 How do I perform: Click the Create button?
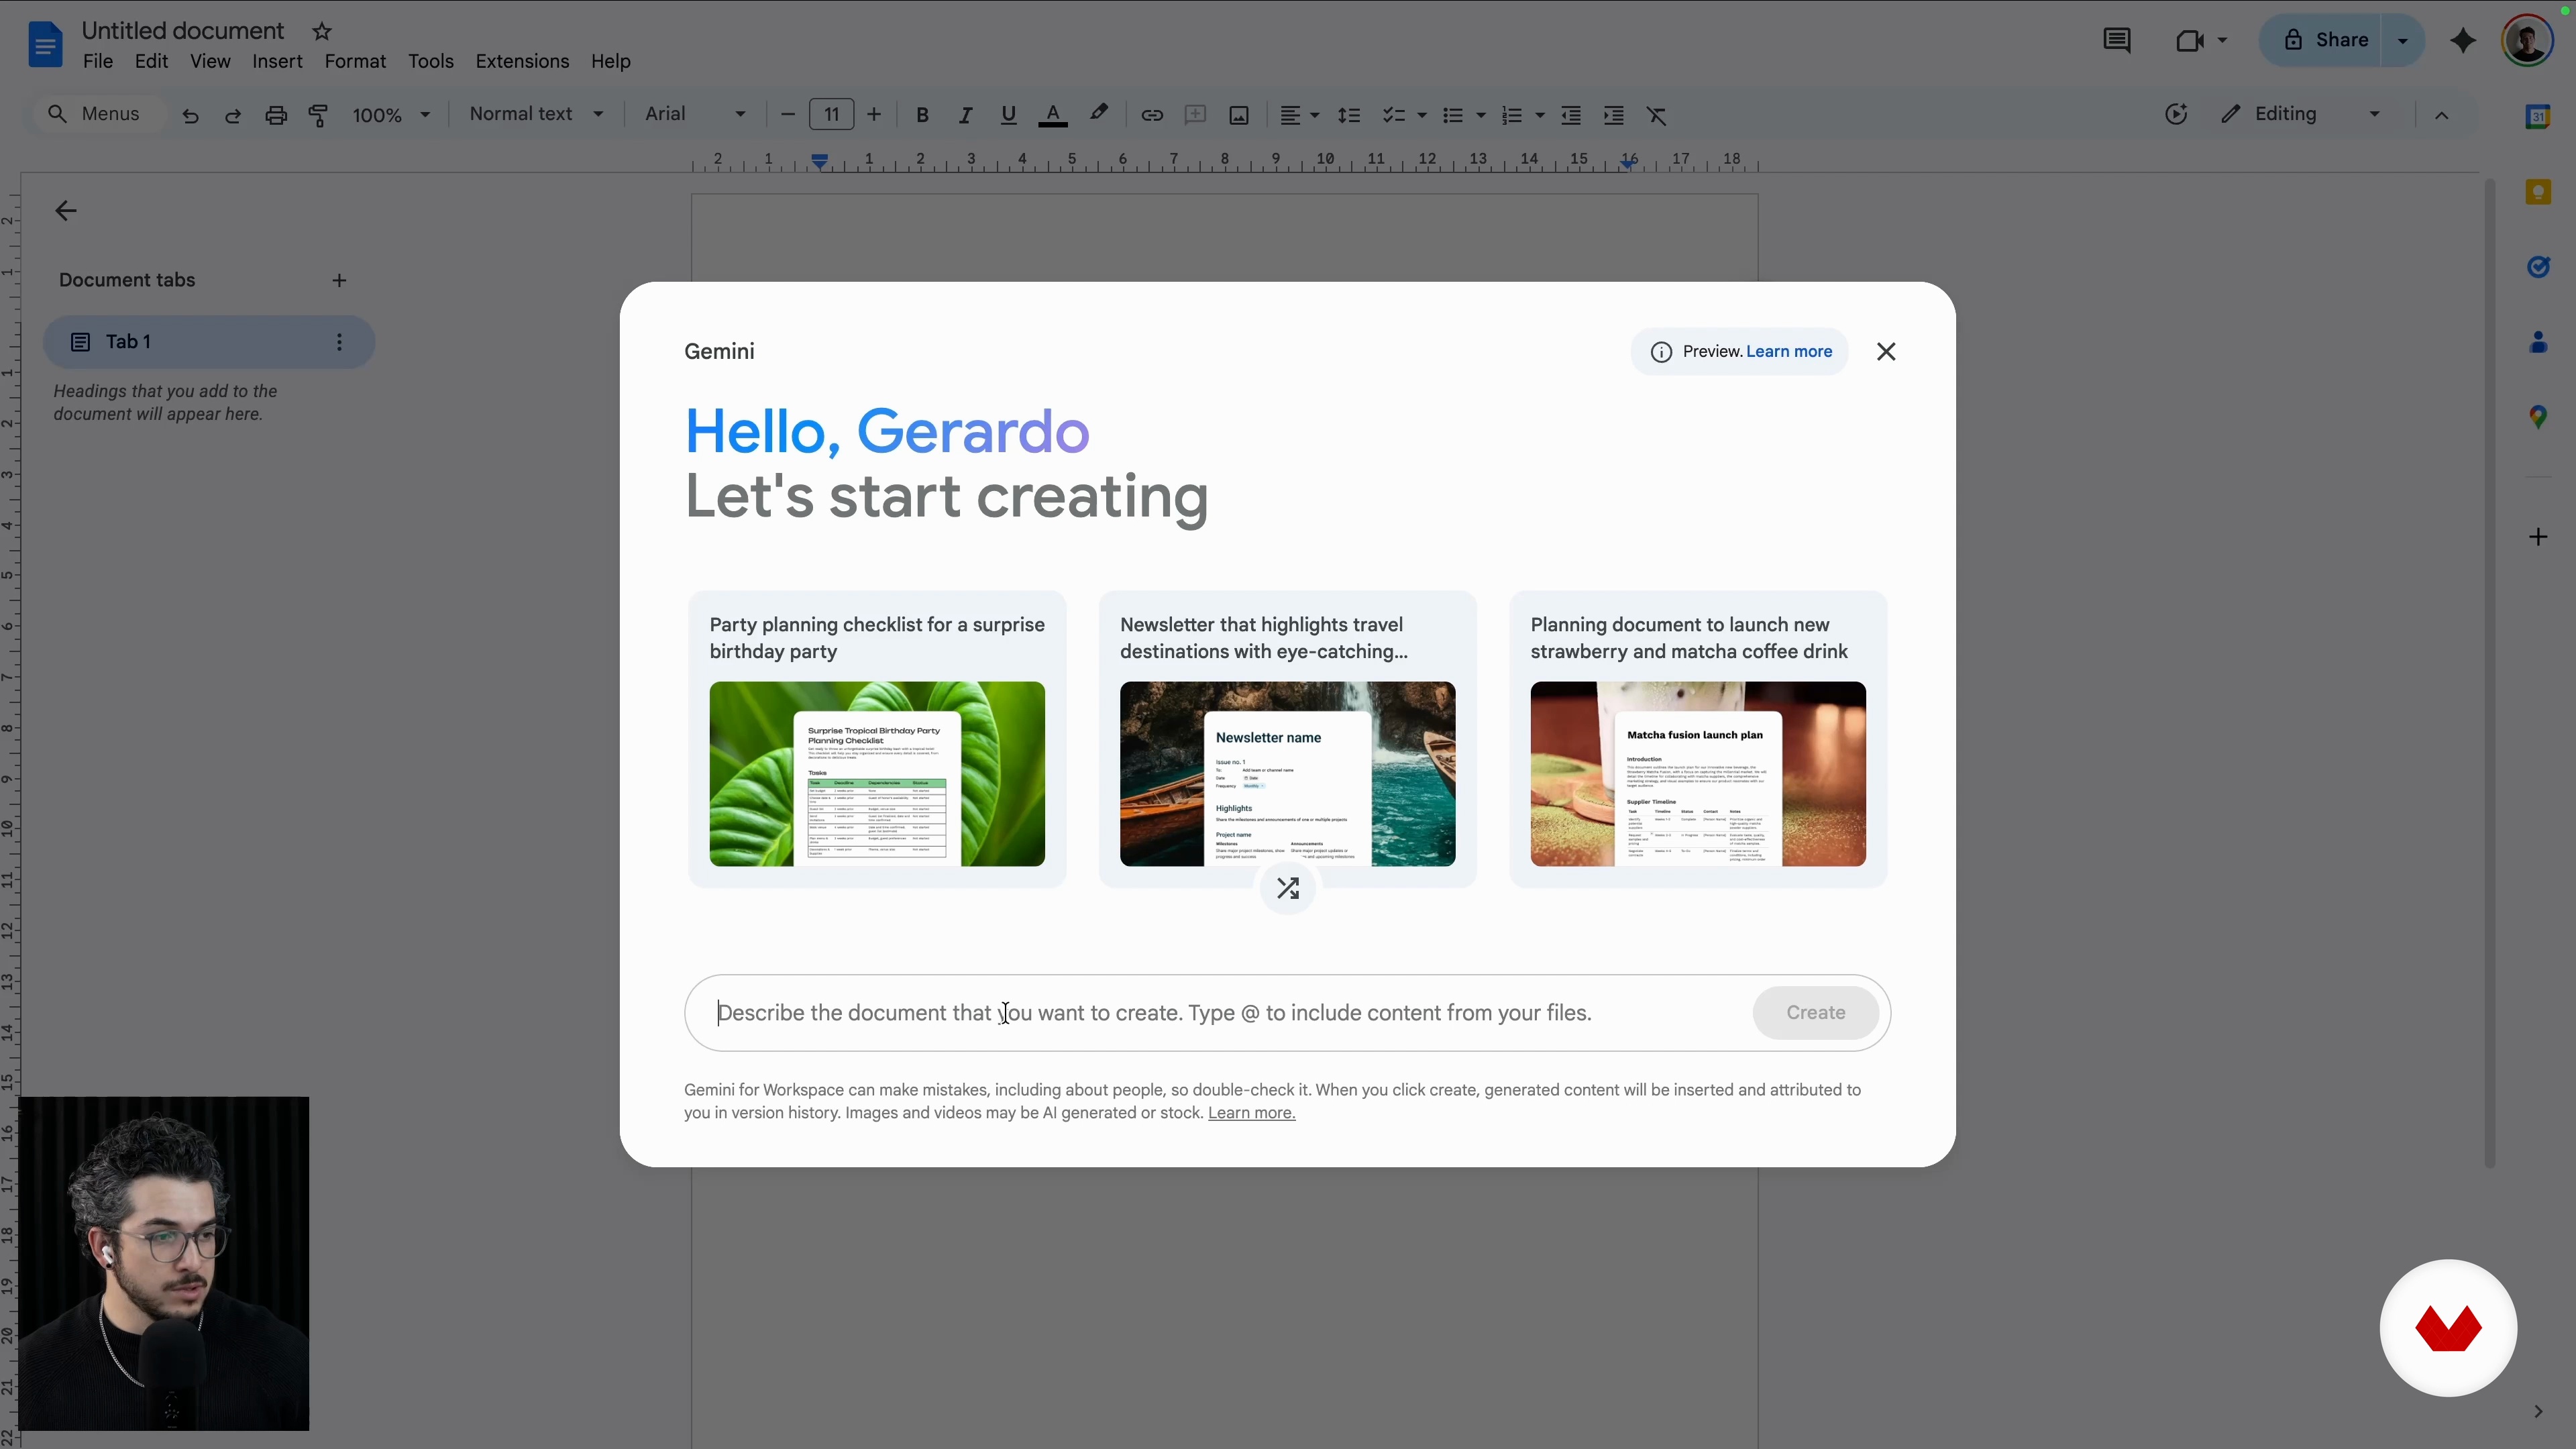pyautogui.click(x=1816, y=1013)
